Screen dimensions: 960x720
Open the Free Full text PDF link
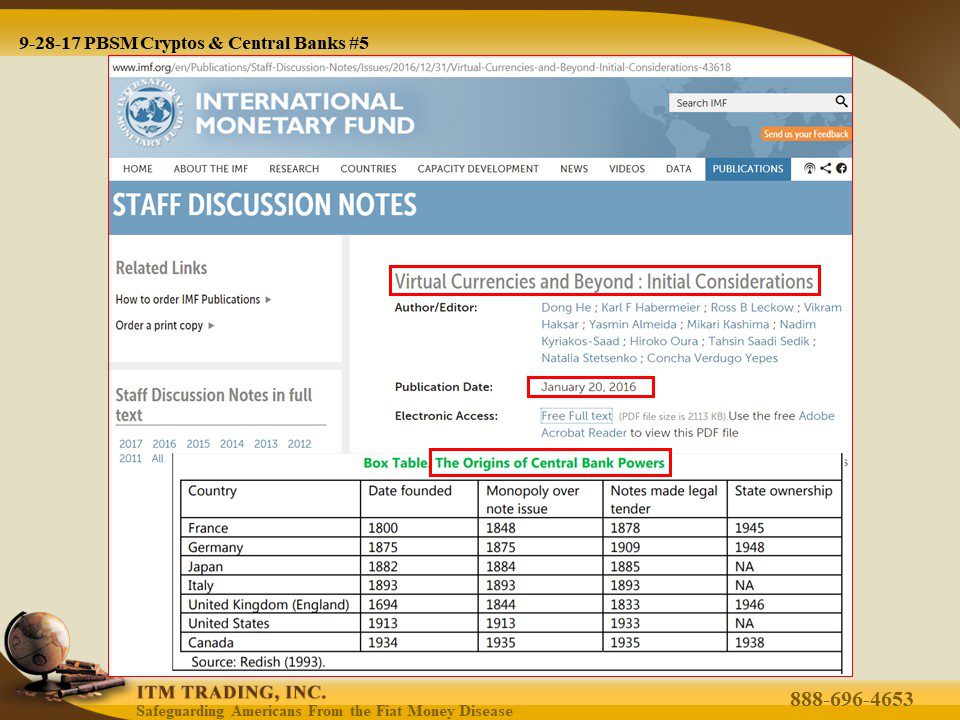click(577, 416)
